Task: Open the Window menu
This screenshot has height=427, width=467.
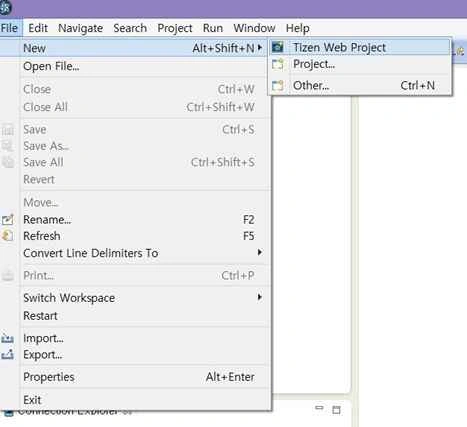Action: (x=254, y=28)
